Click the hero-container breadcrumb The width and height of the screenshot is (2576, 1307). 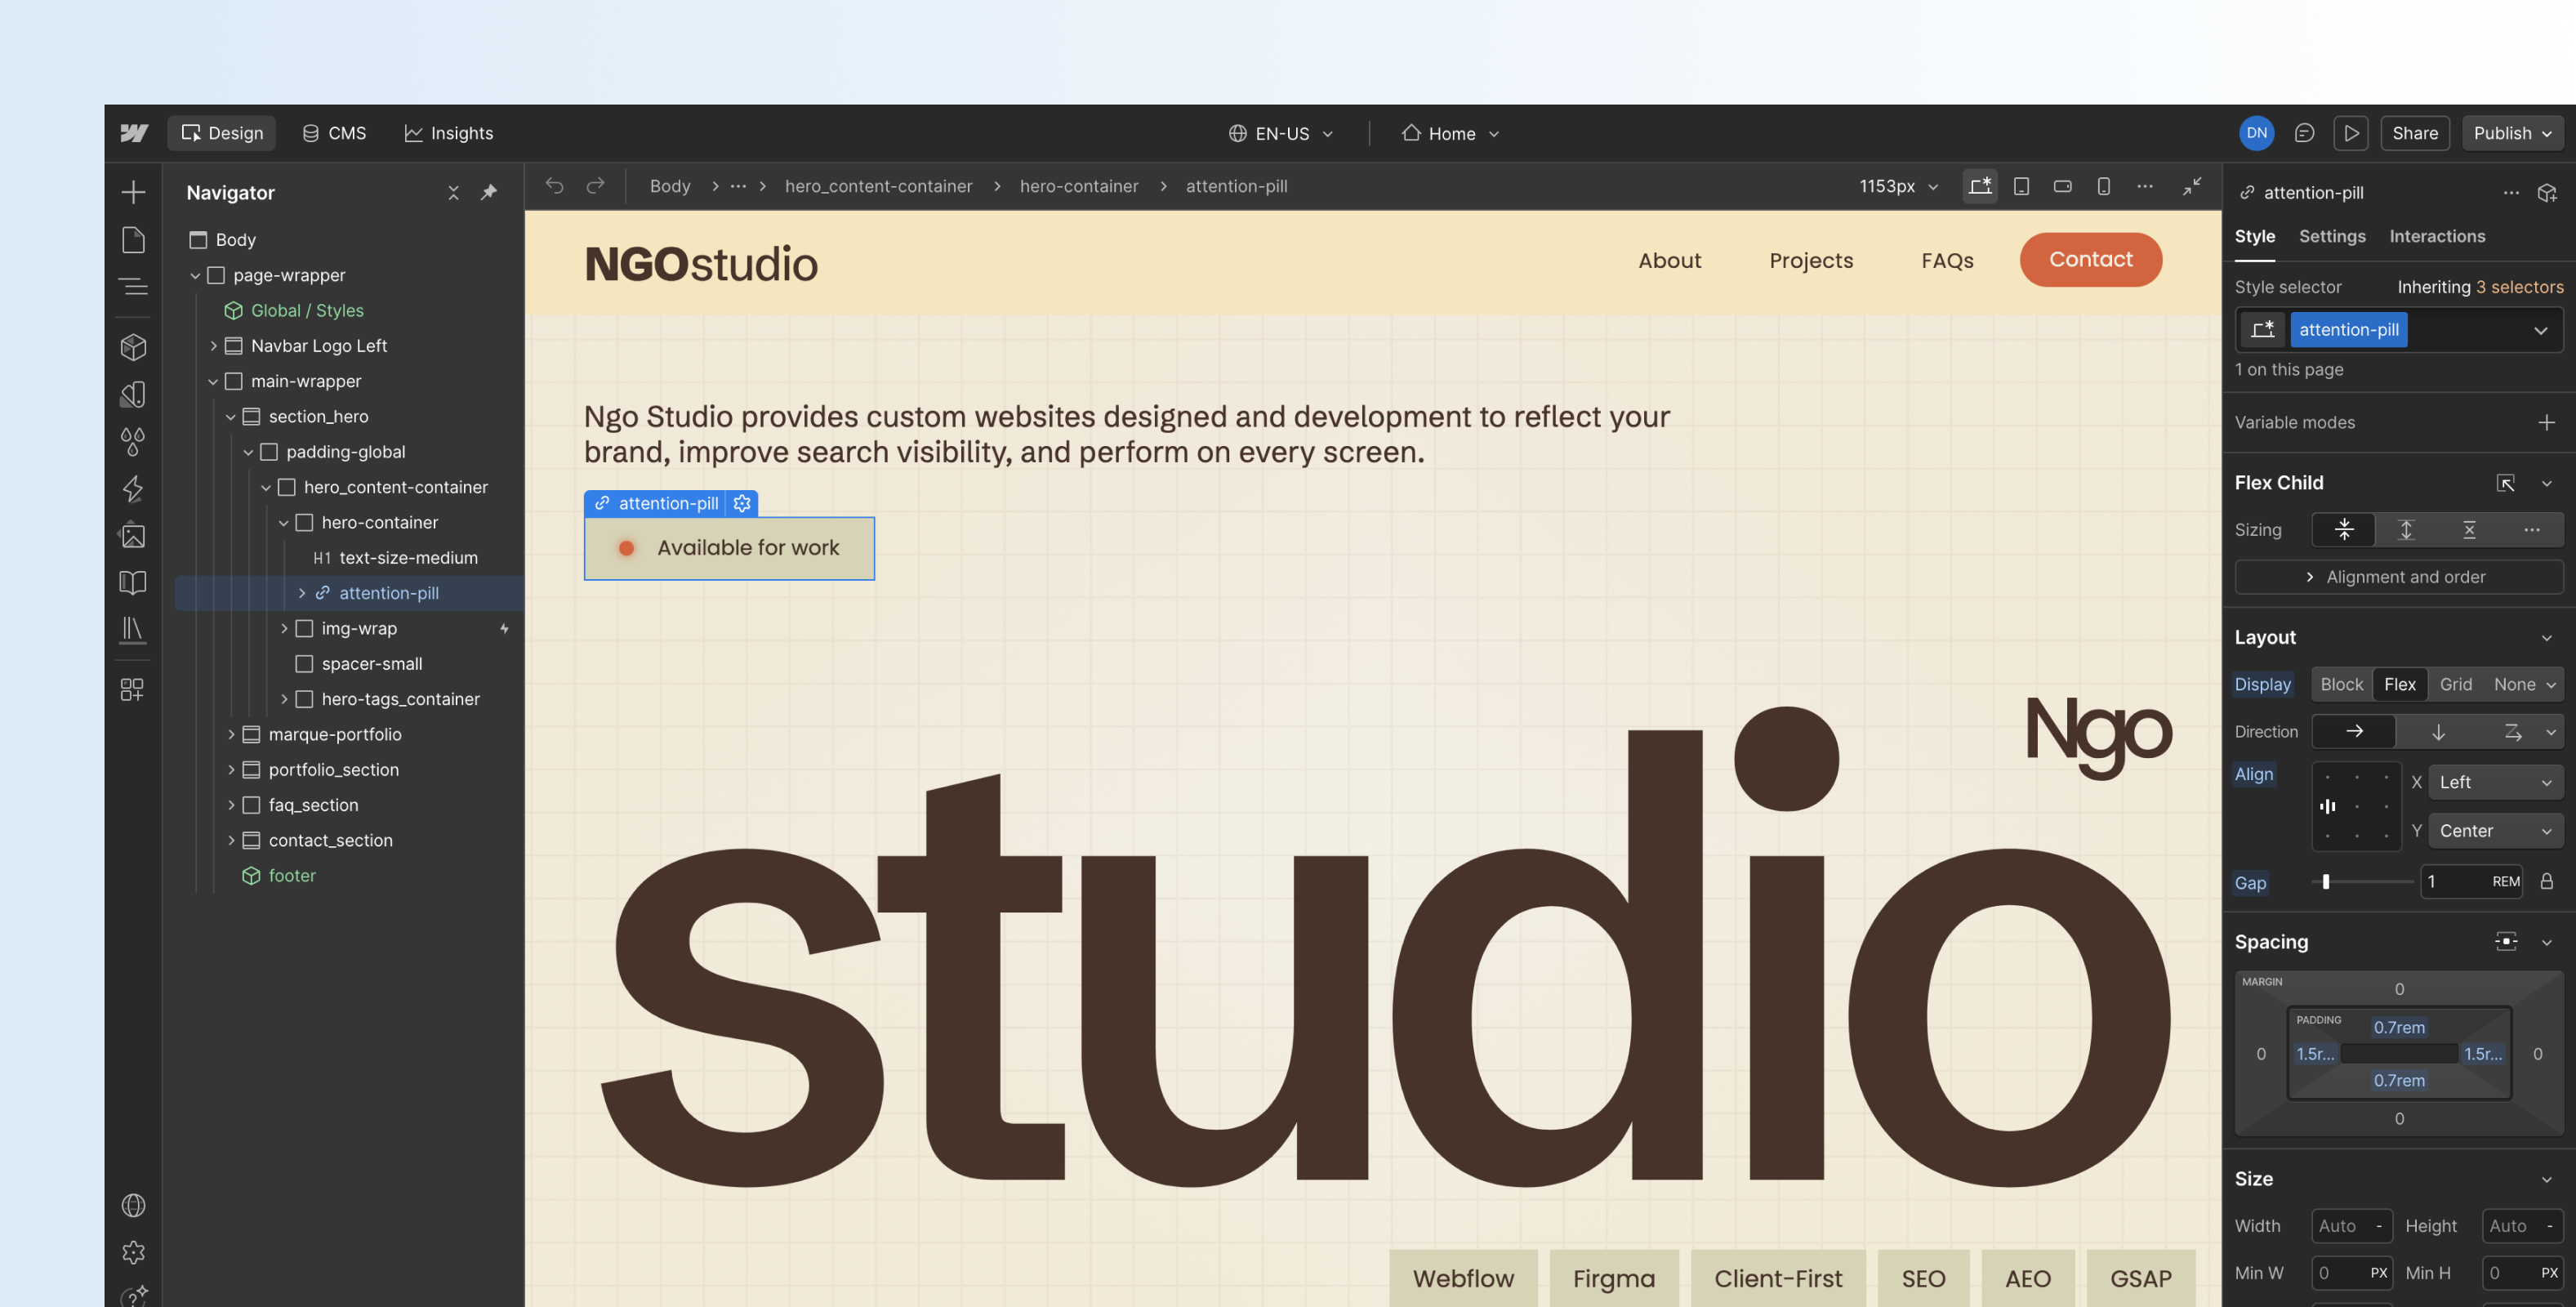point(1079,186)
